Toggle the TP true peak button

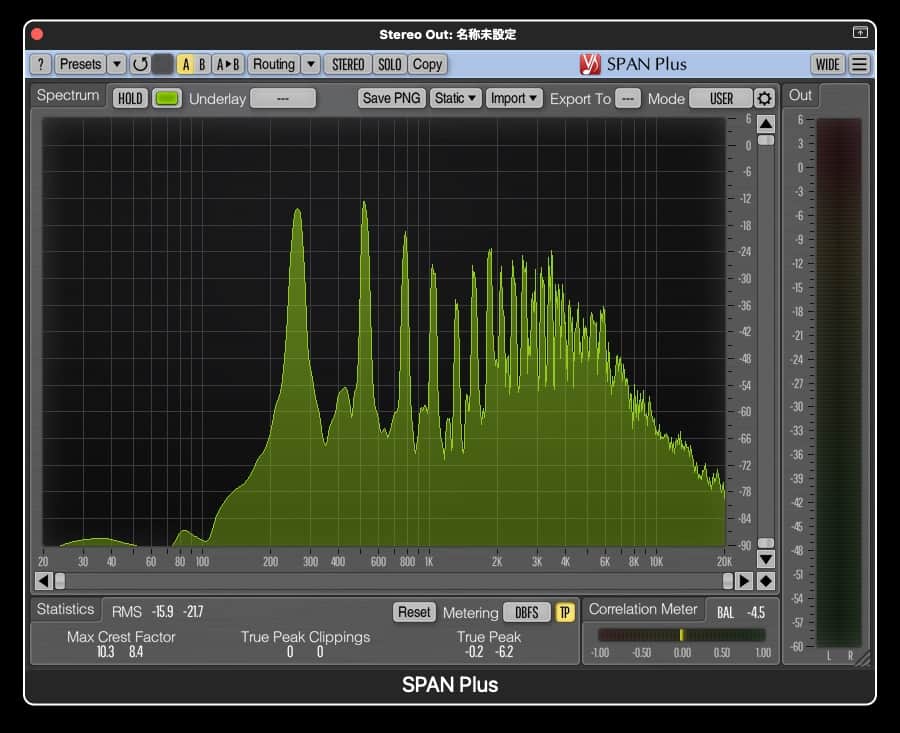click(565, 612)
